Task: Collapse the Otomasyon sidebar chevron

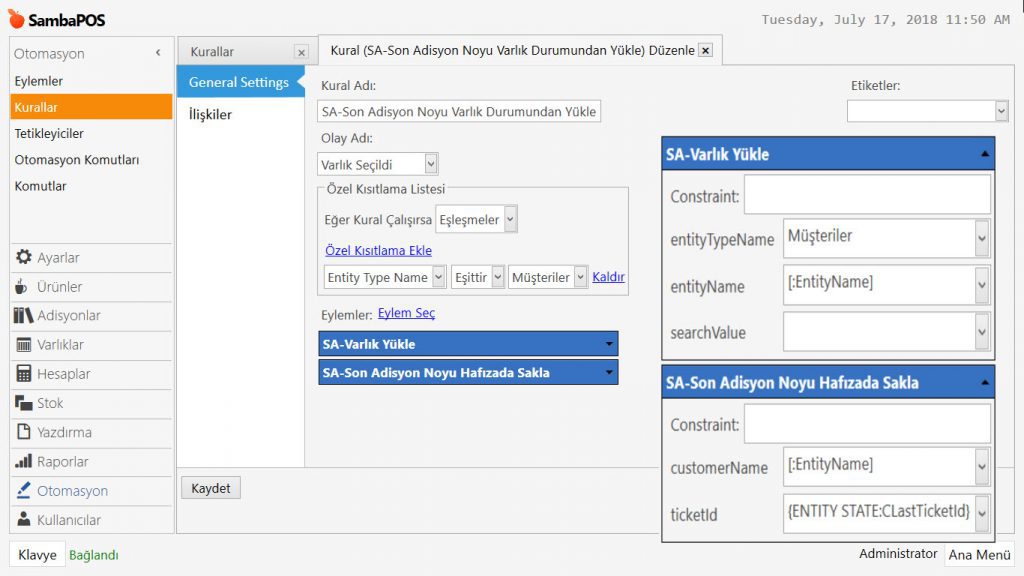Action: [158, 53]
